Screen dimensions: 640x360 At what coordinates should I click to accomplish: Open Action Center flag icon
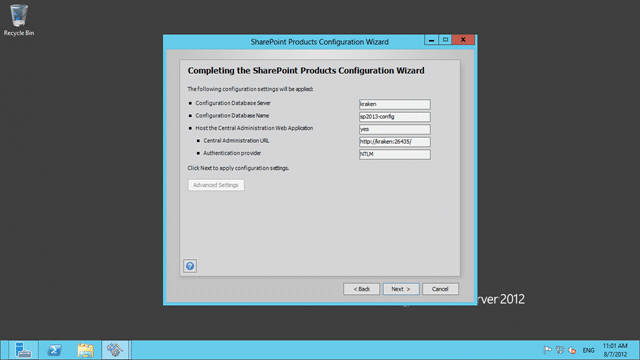(x=547, y=350)
